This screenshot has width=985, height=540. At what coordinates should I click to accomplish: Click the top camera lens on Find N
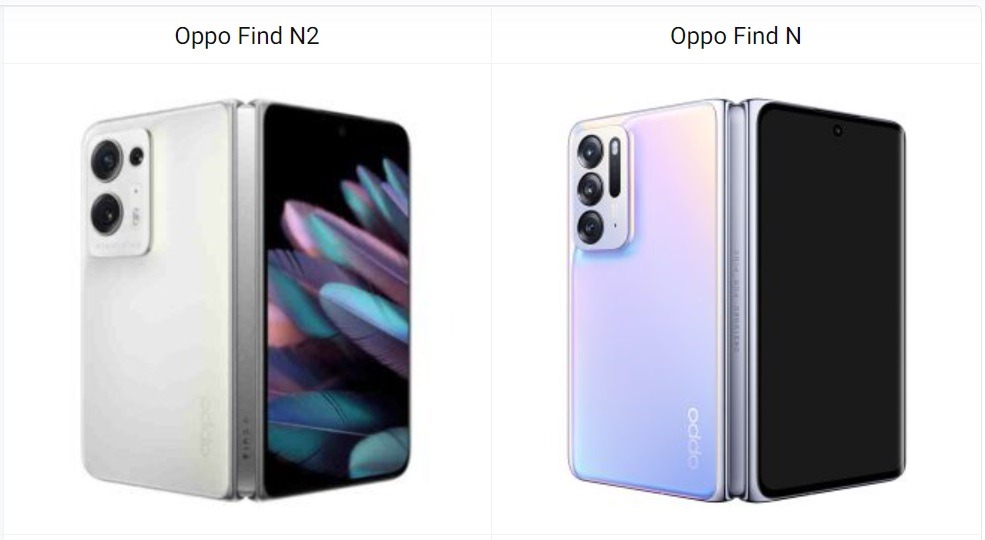(x=590, y=151)
